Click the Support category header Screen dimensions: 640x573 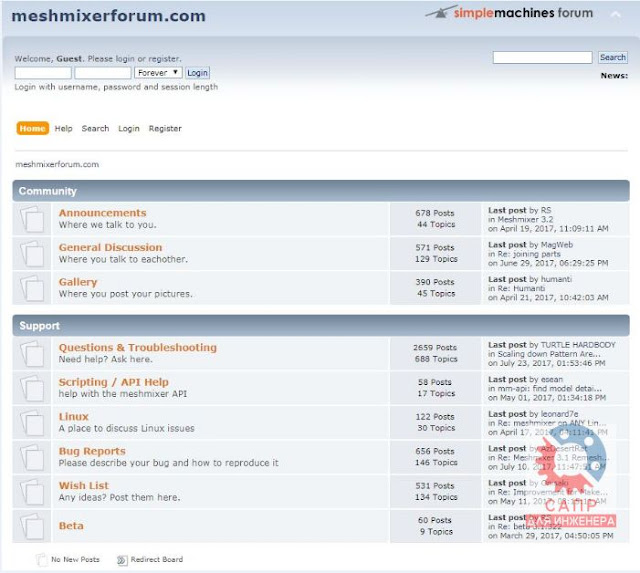tap(40, 326)
